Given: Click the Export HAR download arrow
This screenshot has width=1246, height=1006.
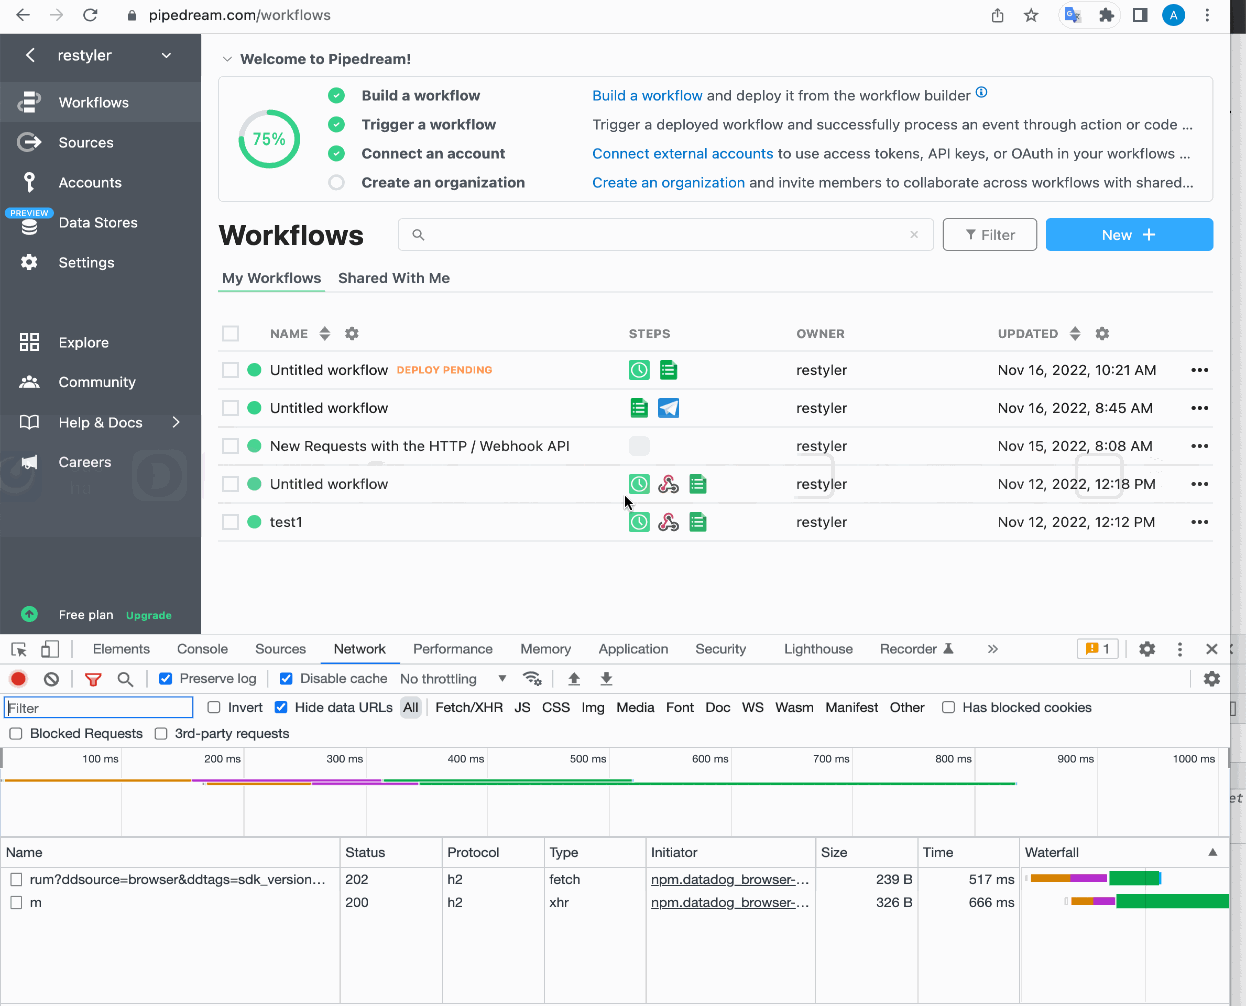Looking at the screenshot, I should (x=606, y=678).
